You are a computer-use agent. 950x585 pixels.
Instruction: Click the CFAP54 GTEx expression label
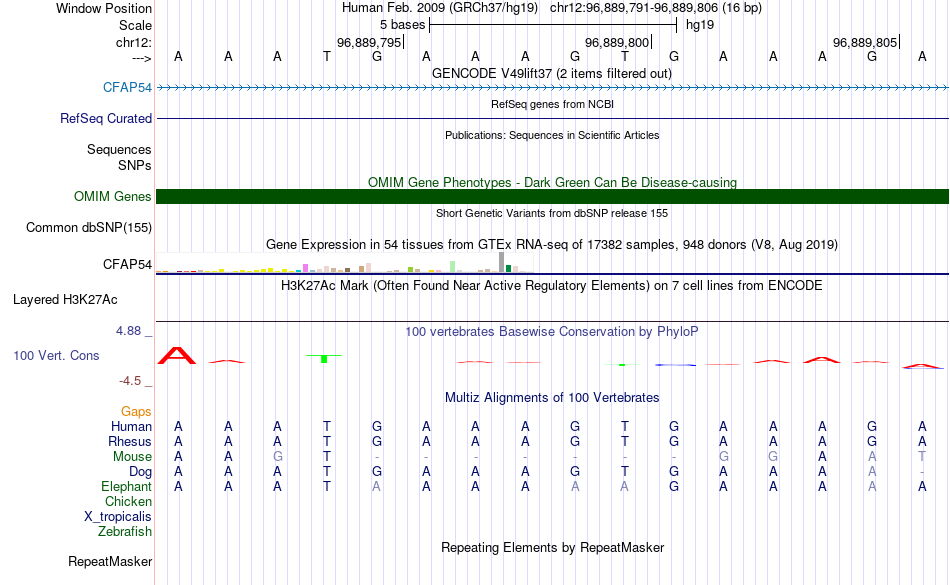127,264
